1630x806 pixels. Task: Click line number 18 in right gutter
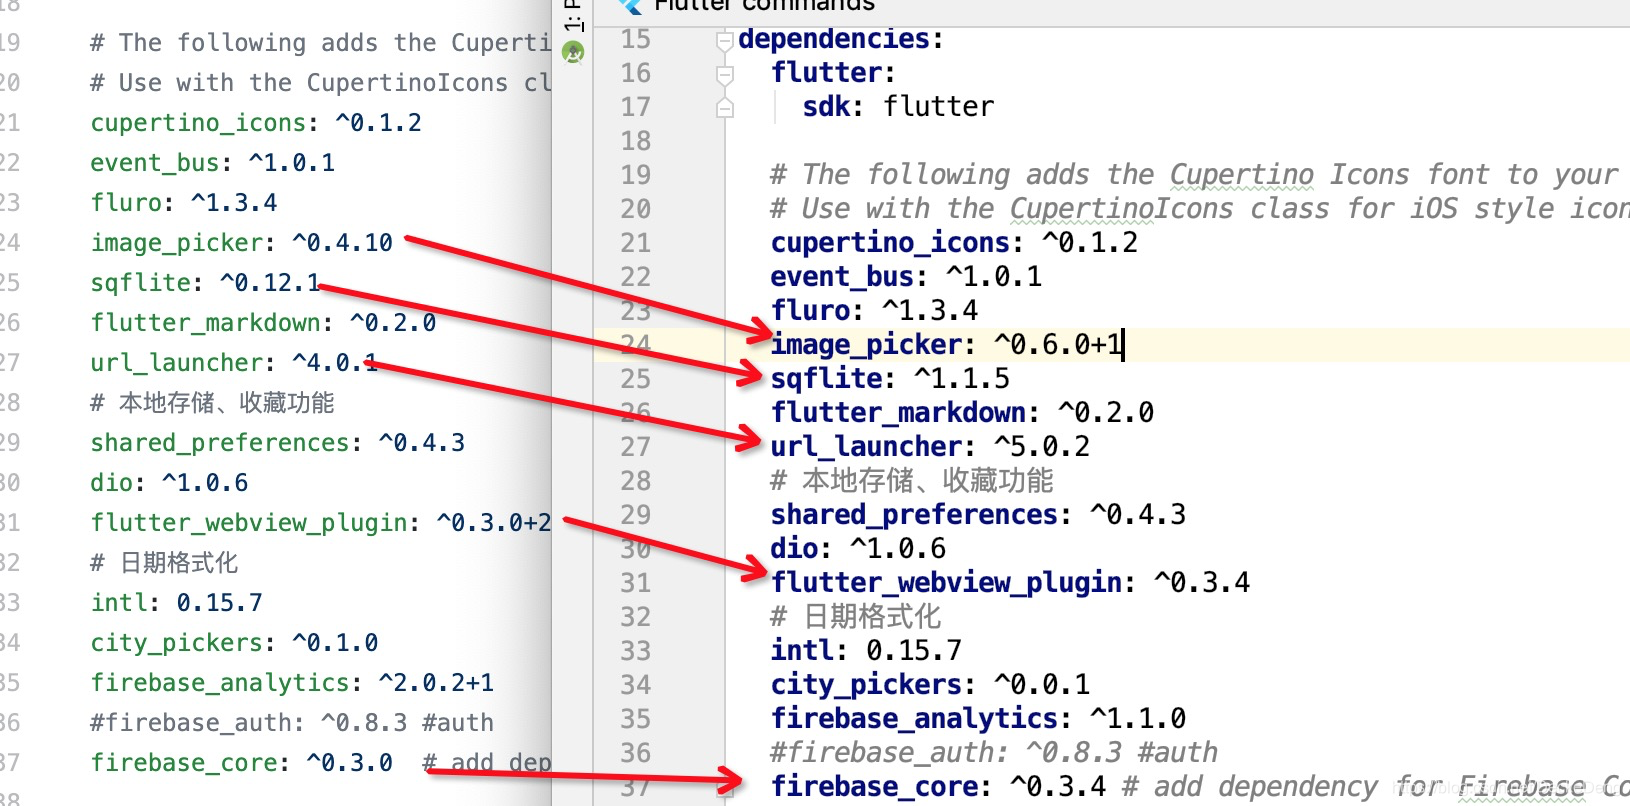point(635,141)
